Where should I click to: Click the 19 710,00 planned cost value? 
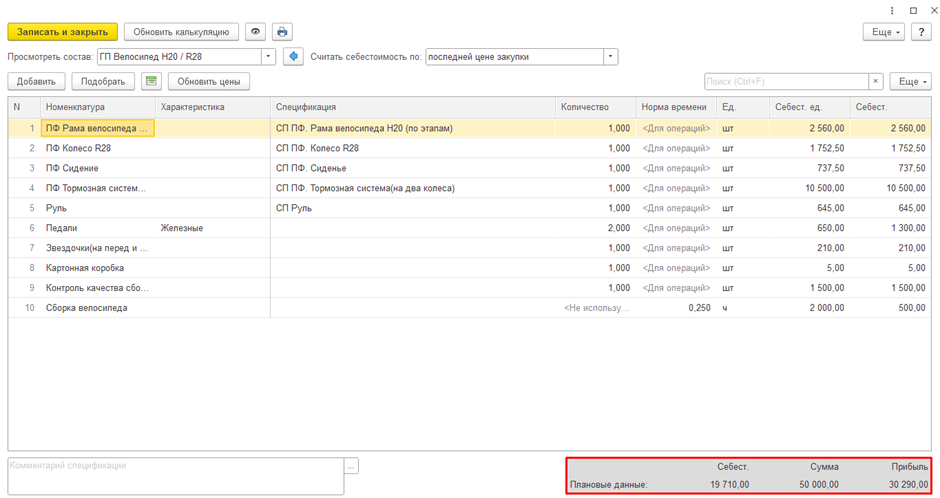[730, 484]
